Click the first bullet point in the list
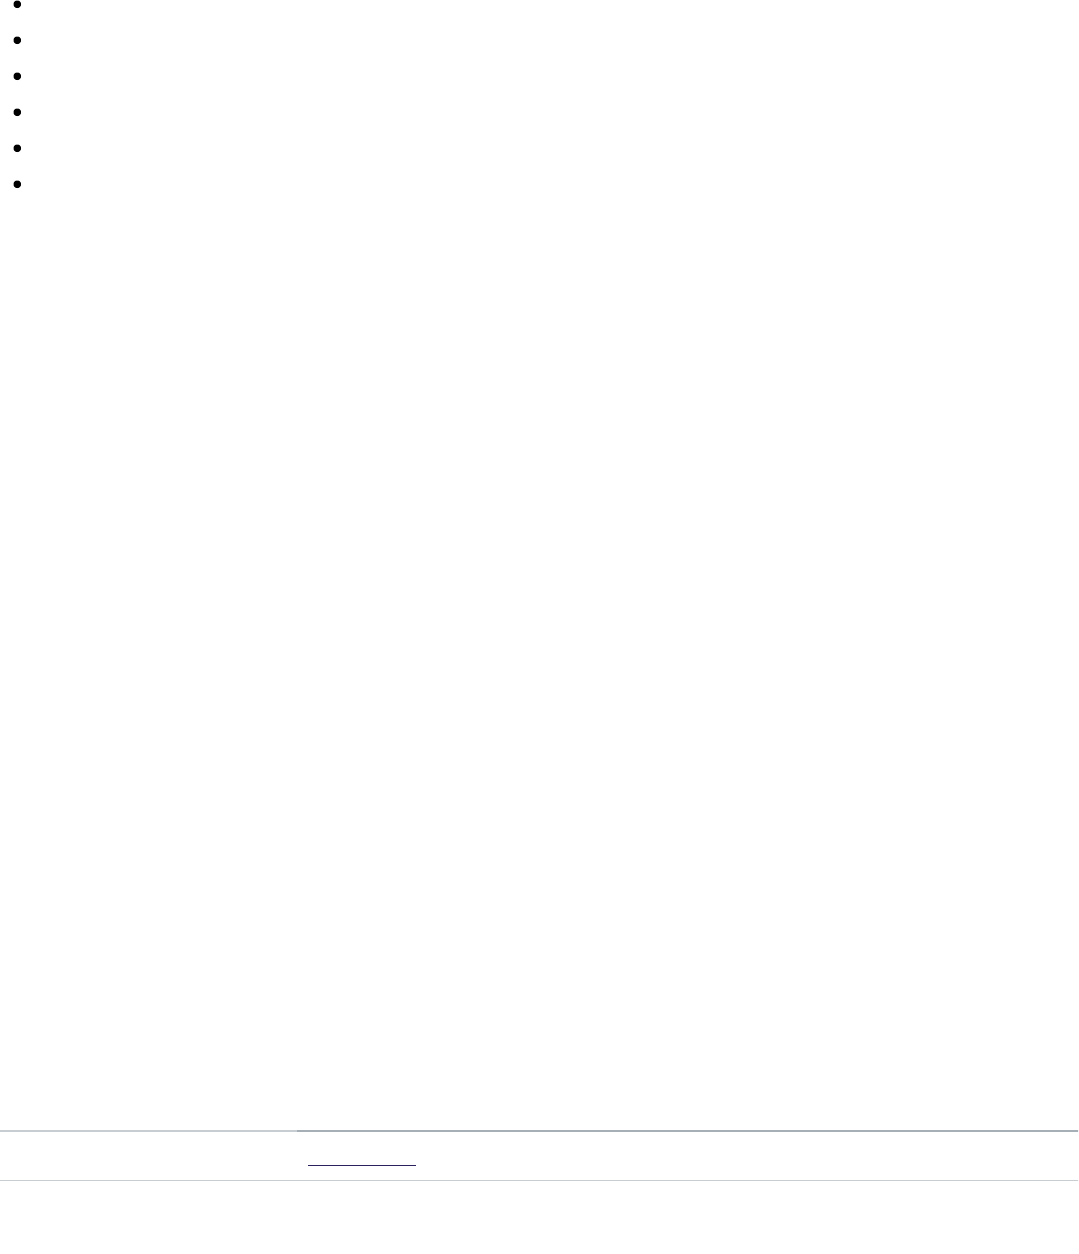 coord(19,5)
